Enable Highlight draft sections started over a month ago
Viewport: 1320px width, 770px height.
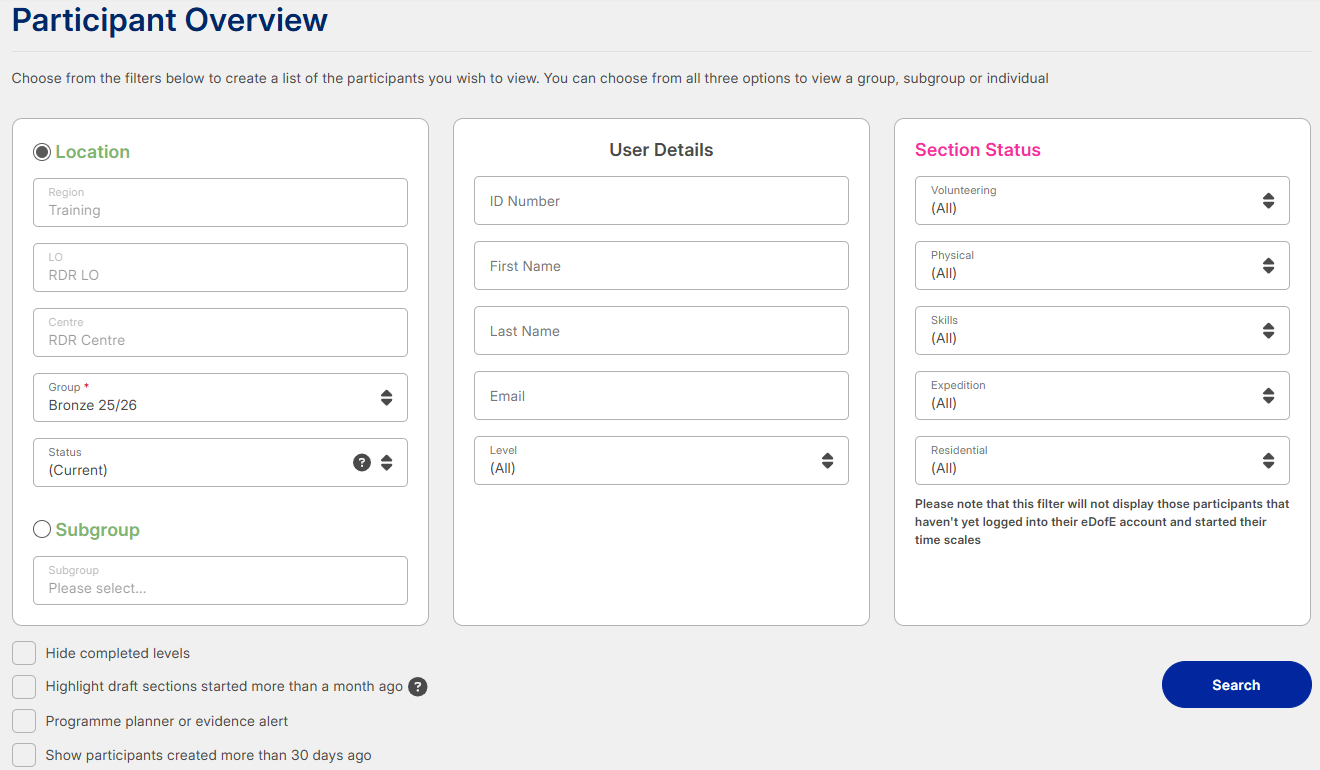24,687
